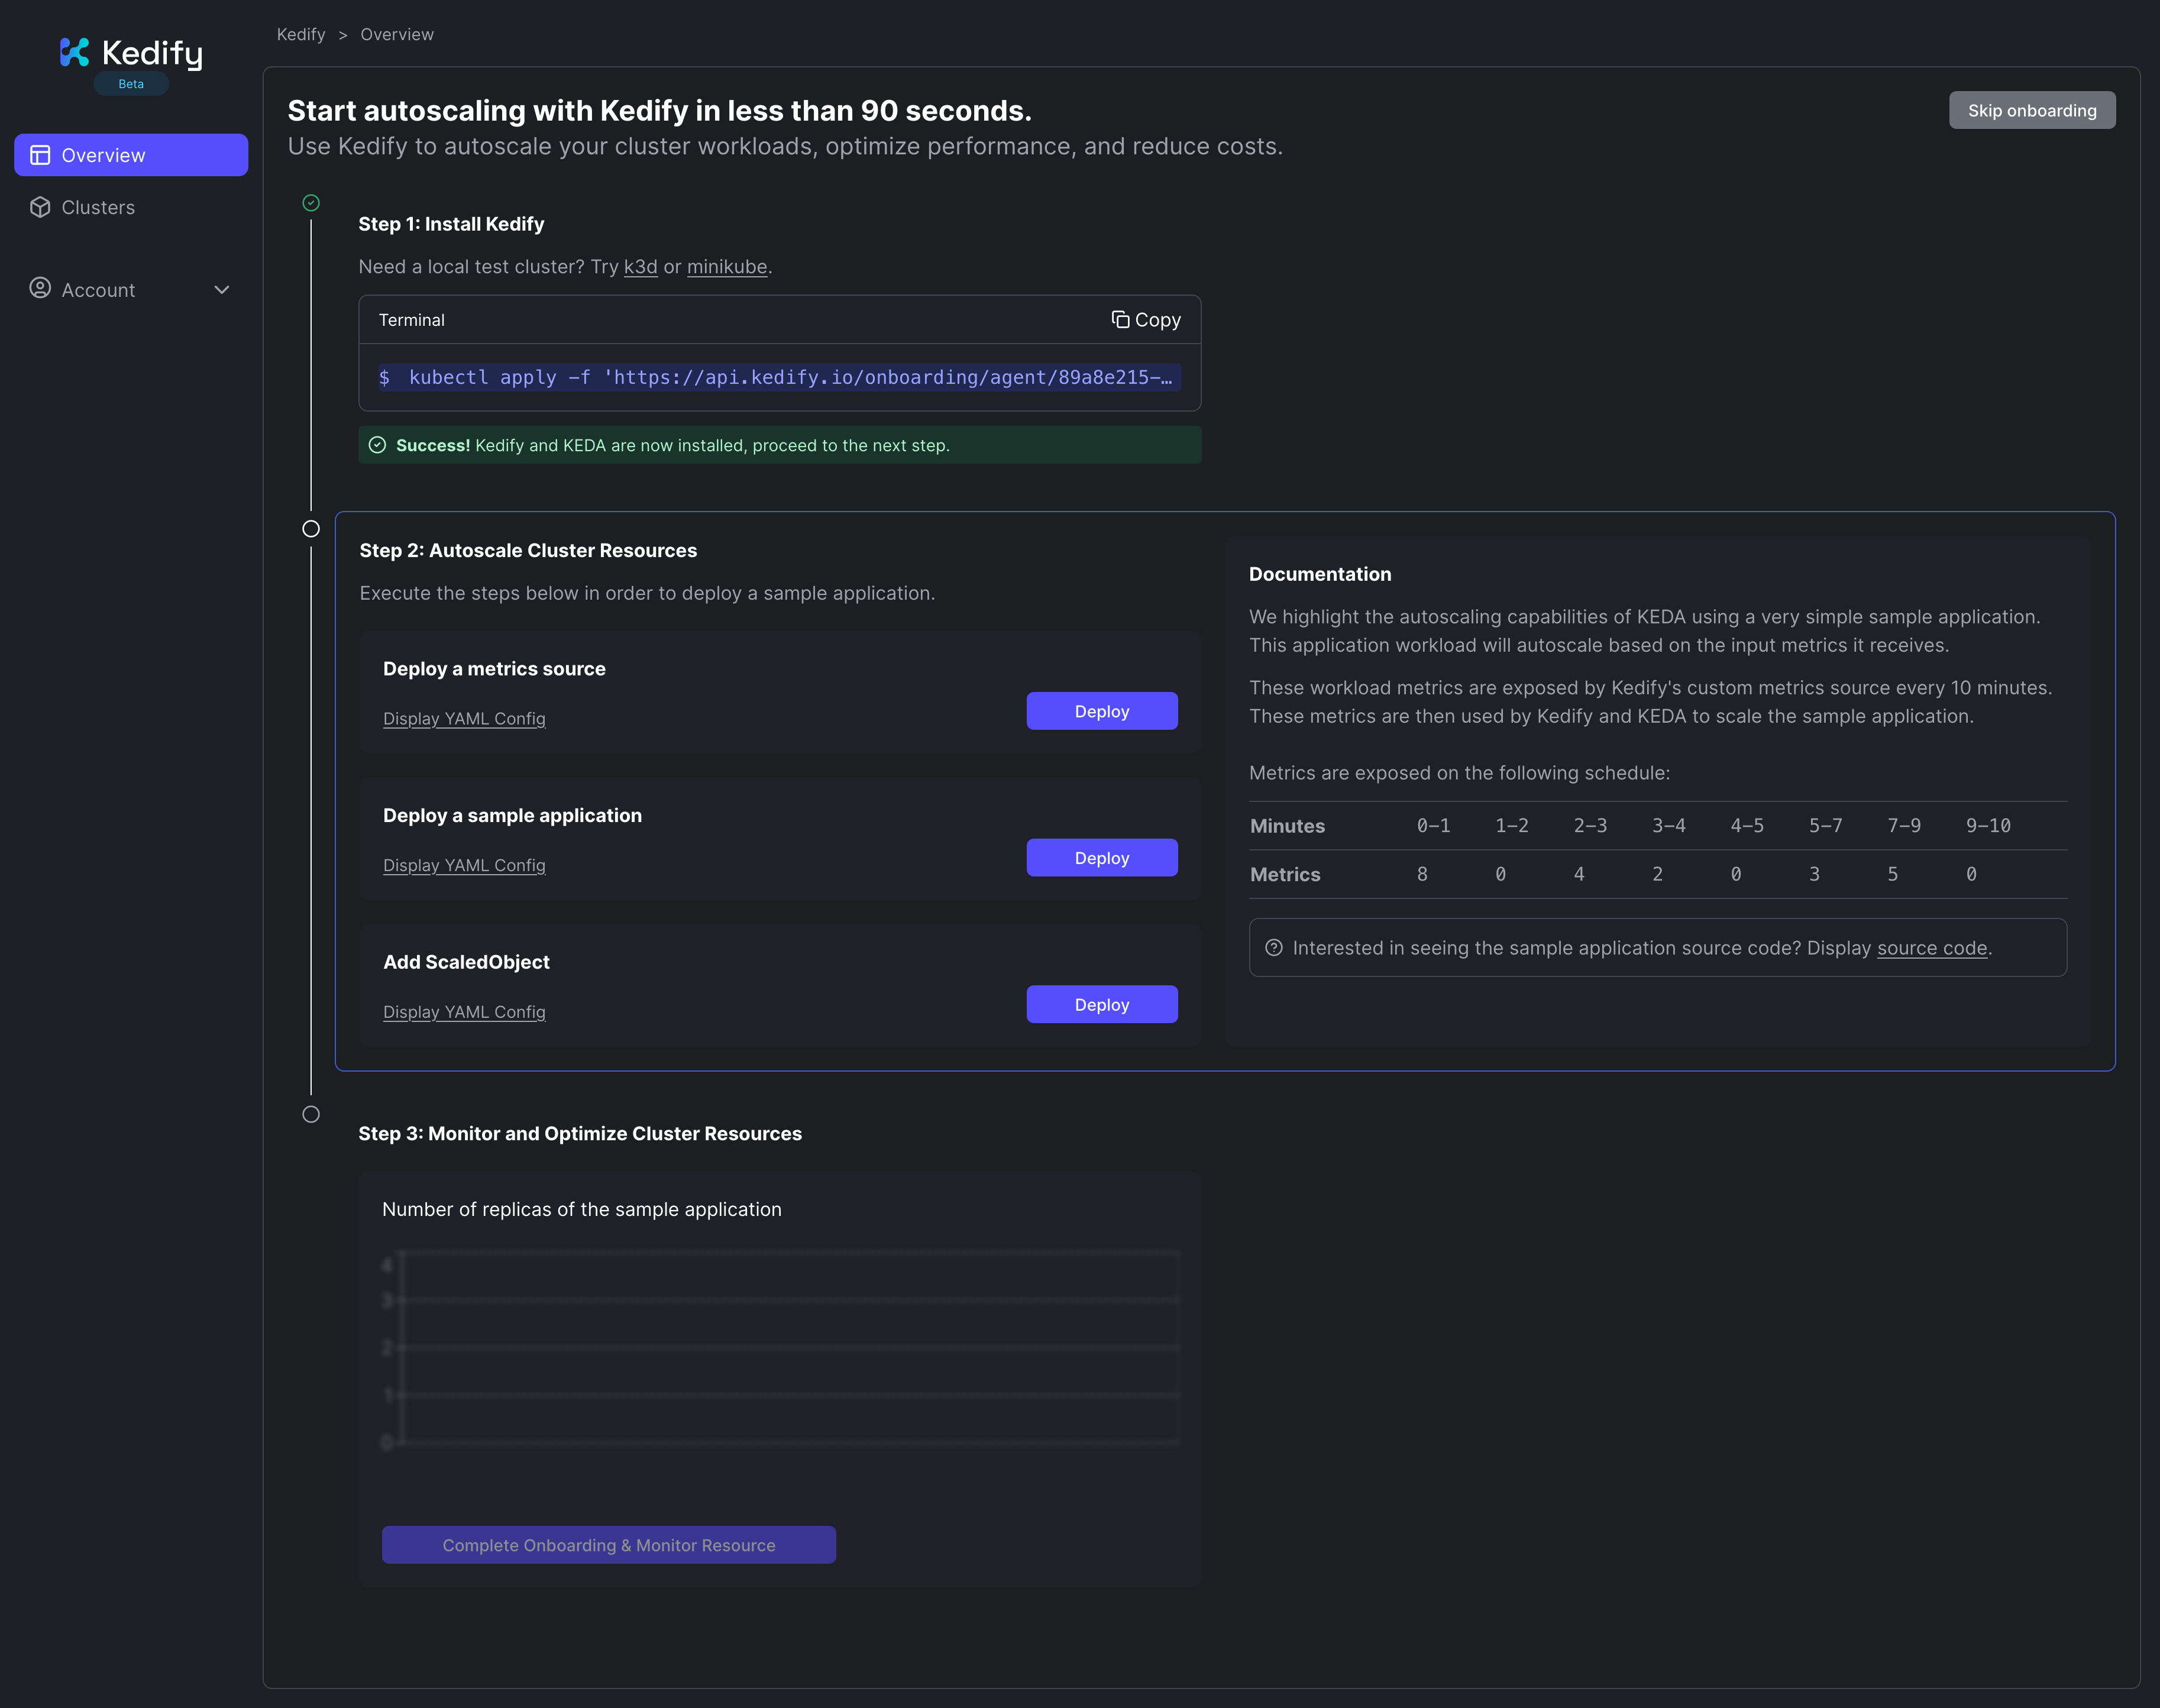Click the copy icon in Terminal header
2160x1708 pixels.
pyautogui.click(x=1120, y=319)
